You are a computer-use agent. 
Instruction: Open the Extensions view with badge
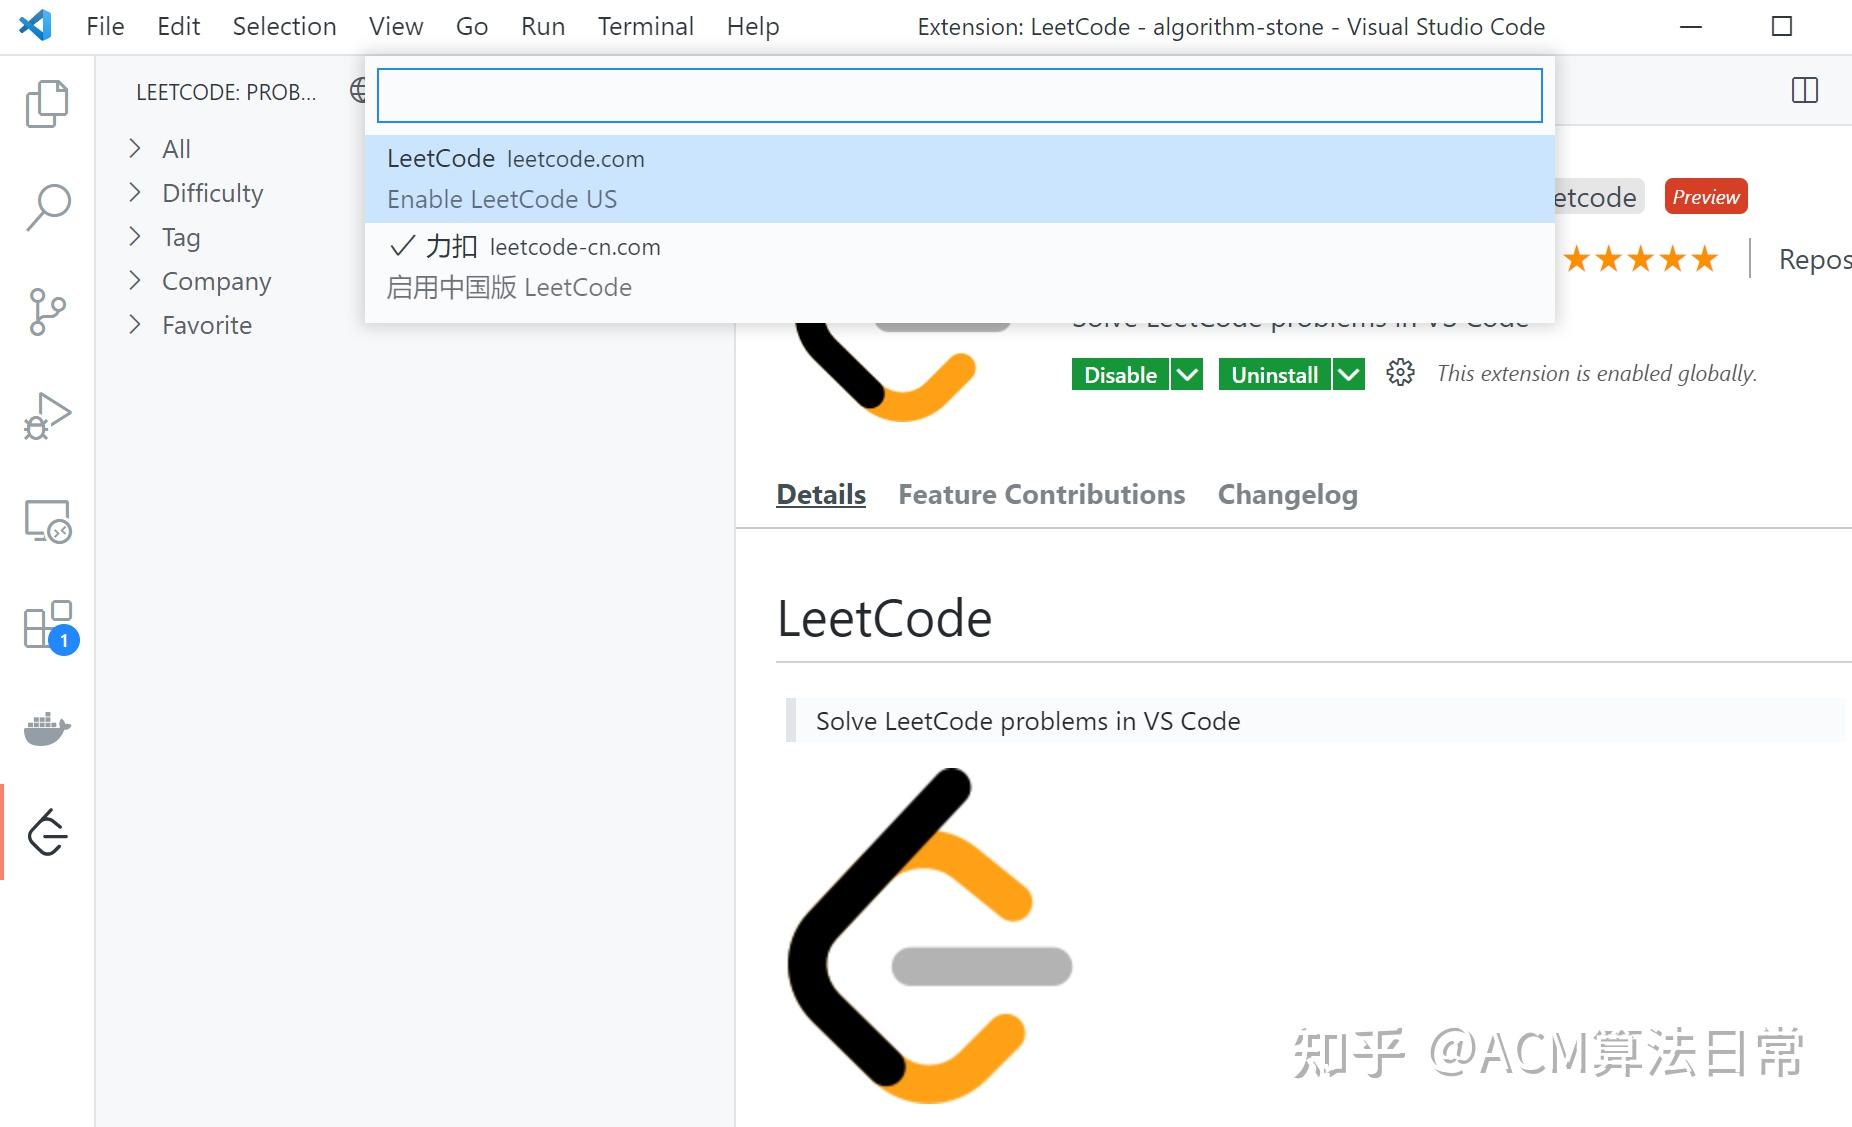pyautogui.click(x=47, y=625)
